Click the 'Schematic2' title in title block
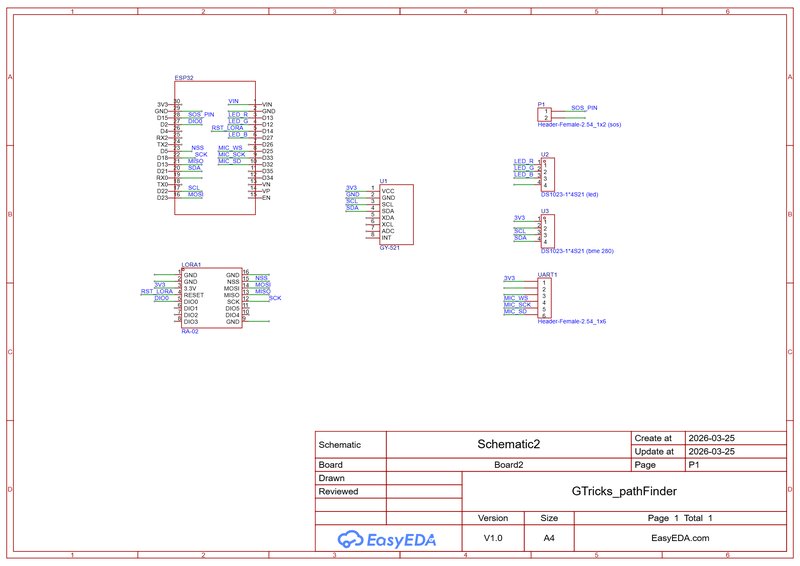 (x=508, y=444)
